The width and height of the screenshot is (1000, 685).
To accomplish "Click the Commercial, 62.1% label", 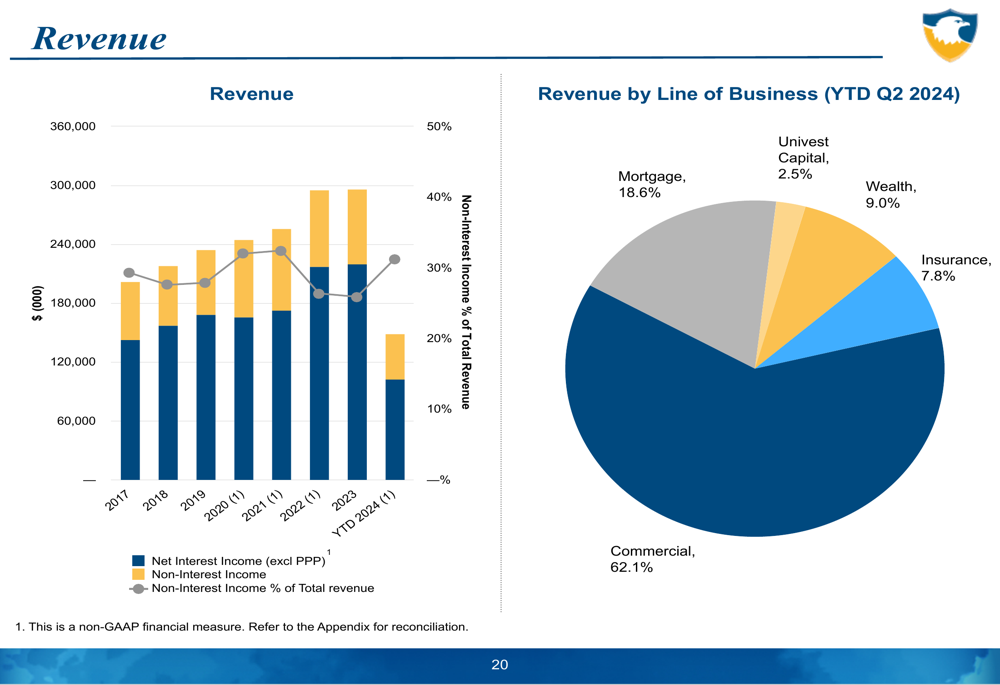I will [652, 559].
